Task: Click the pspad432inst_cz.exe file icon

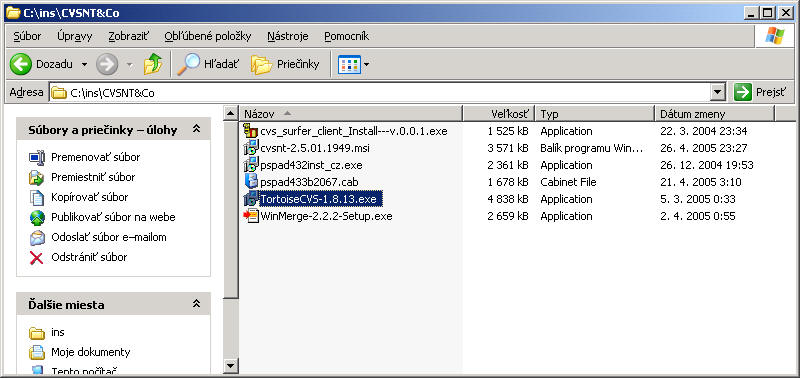Action: pos(251,165)
